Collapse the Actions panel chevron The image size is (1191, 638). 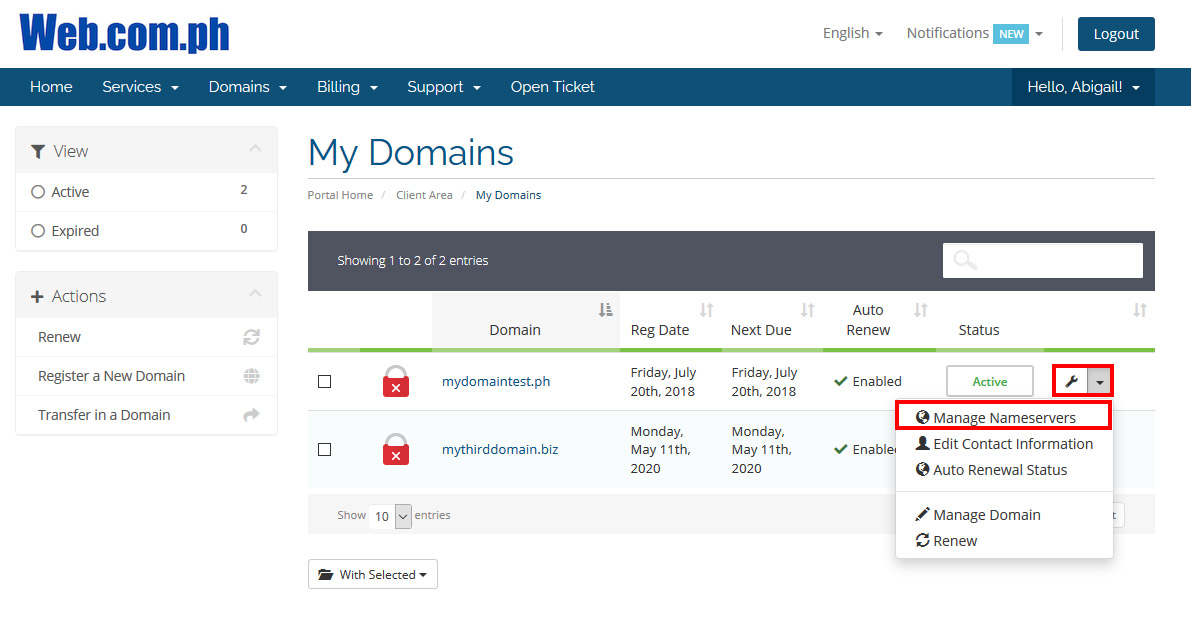point(255,293)
